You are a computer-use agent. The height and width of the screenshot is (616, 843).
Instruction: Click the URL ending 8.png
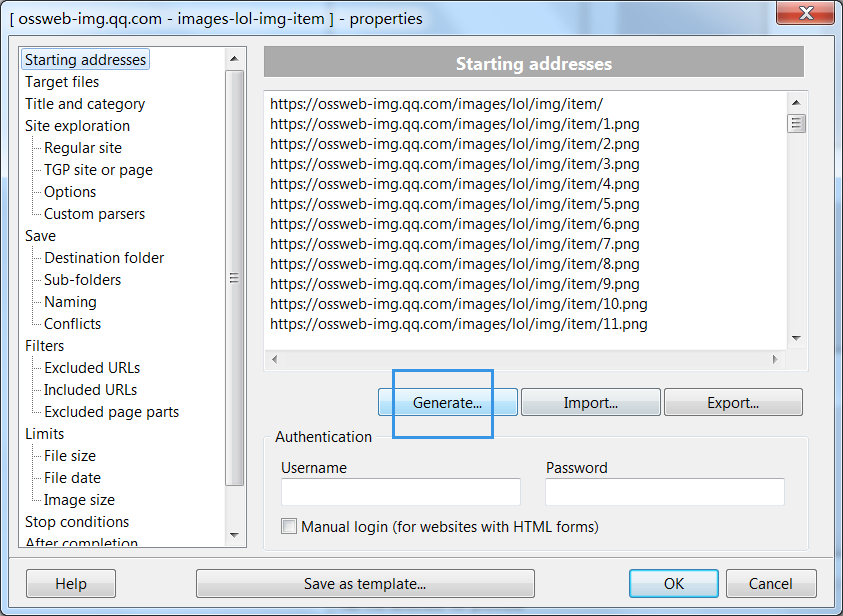coord(455,264)
